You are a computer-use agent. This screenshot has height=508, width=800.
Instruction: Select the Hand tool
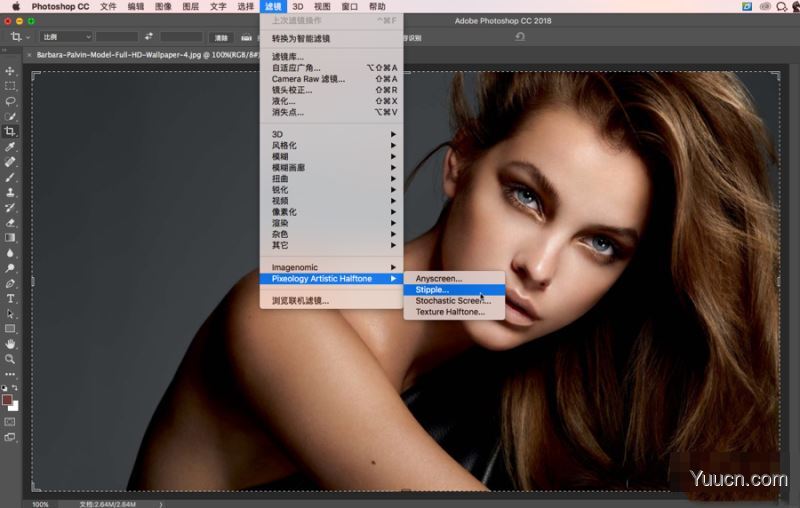tap(10, 344)
